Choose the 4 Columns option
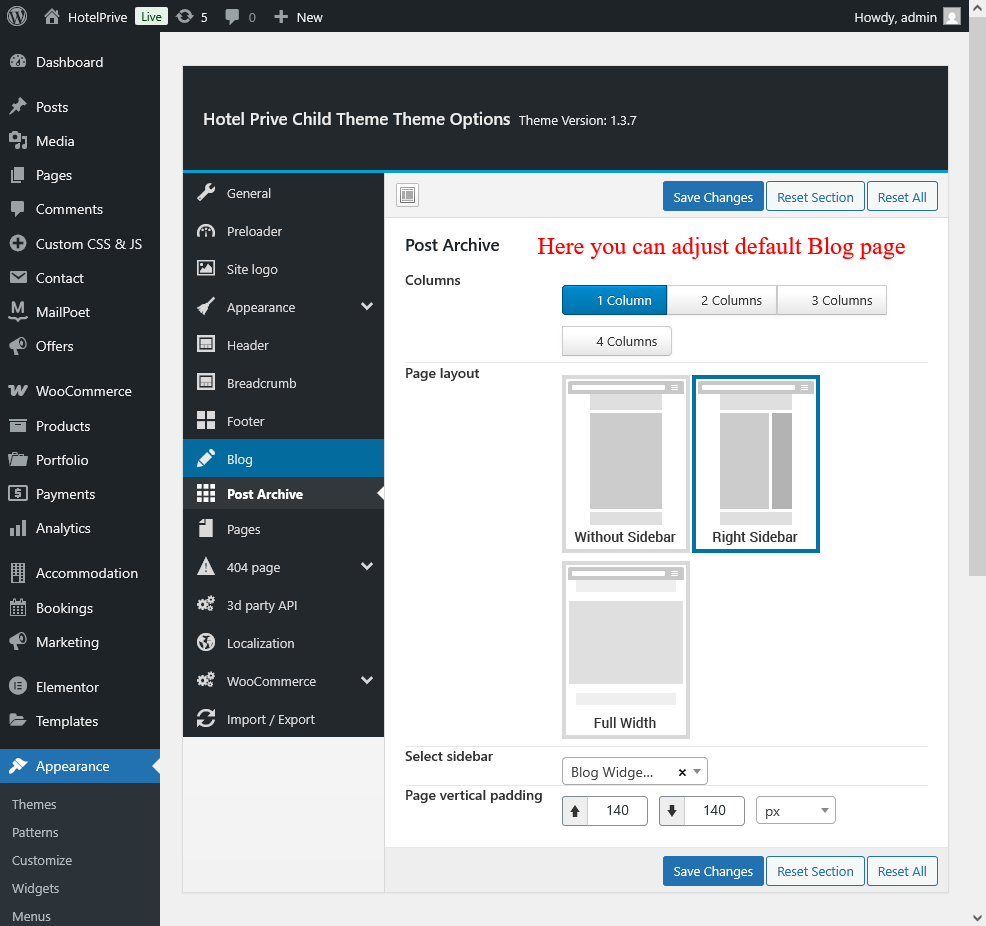This screenshot has height=926, width=986. (x=617, y=341)
